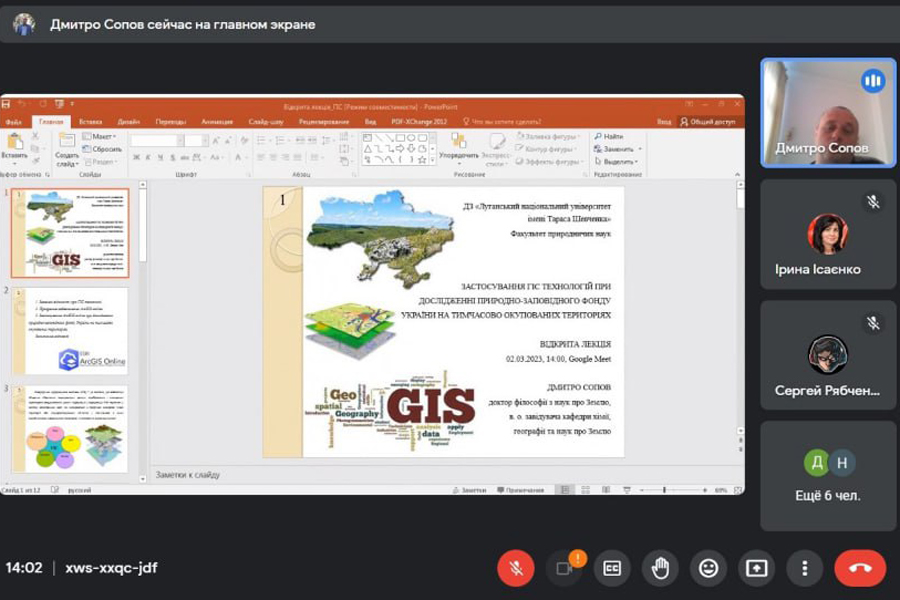The image size is (900, 600).
Task: Switch to the Insert ribbon tab
Action: click(90, 122)
